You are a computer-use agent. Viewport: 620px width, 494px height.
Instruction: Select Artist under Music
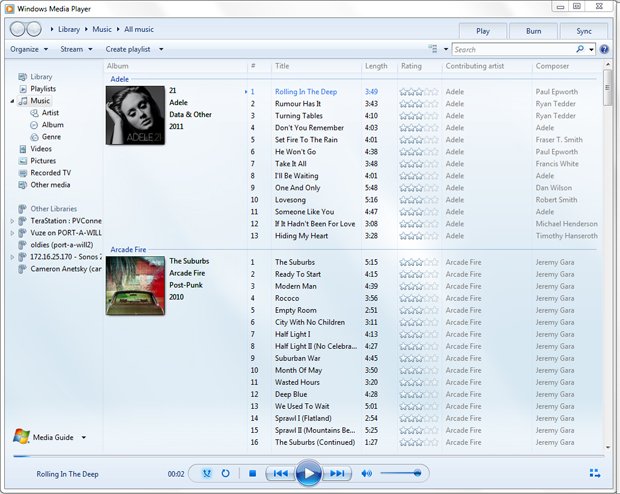(x=50, y=113)
